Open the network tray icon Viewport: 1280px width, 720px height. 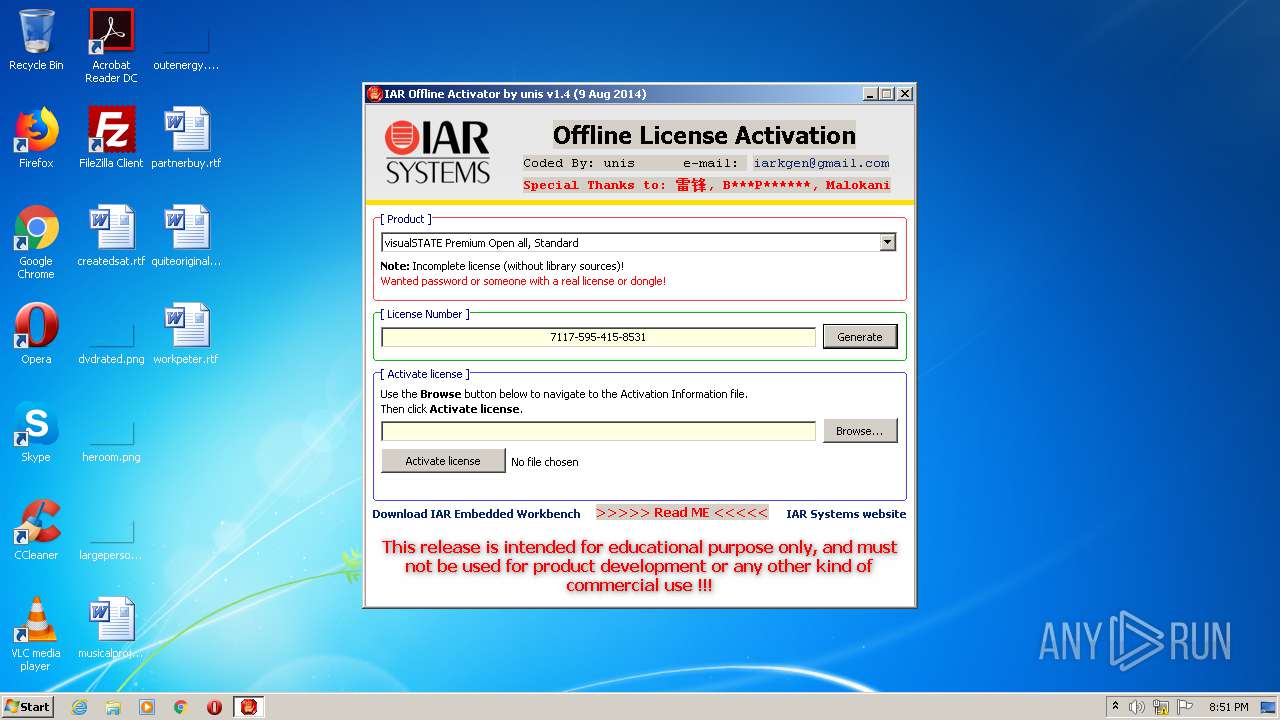coord(1161,707)
